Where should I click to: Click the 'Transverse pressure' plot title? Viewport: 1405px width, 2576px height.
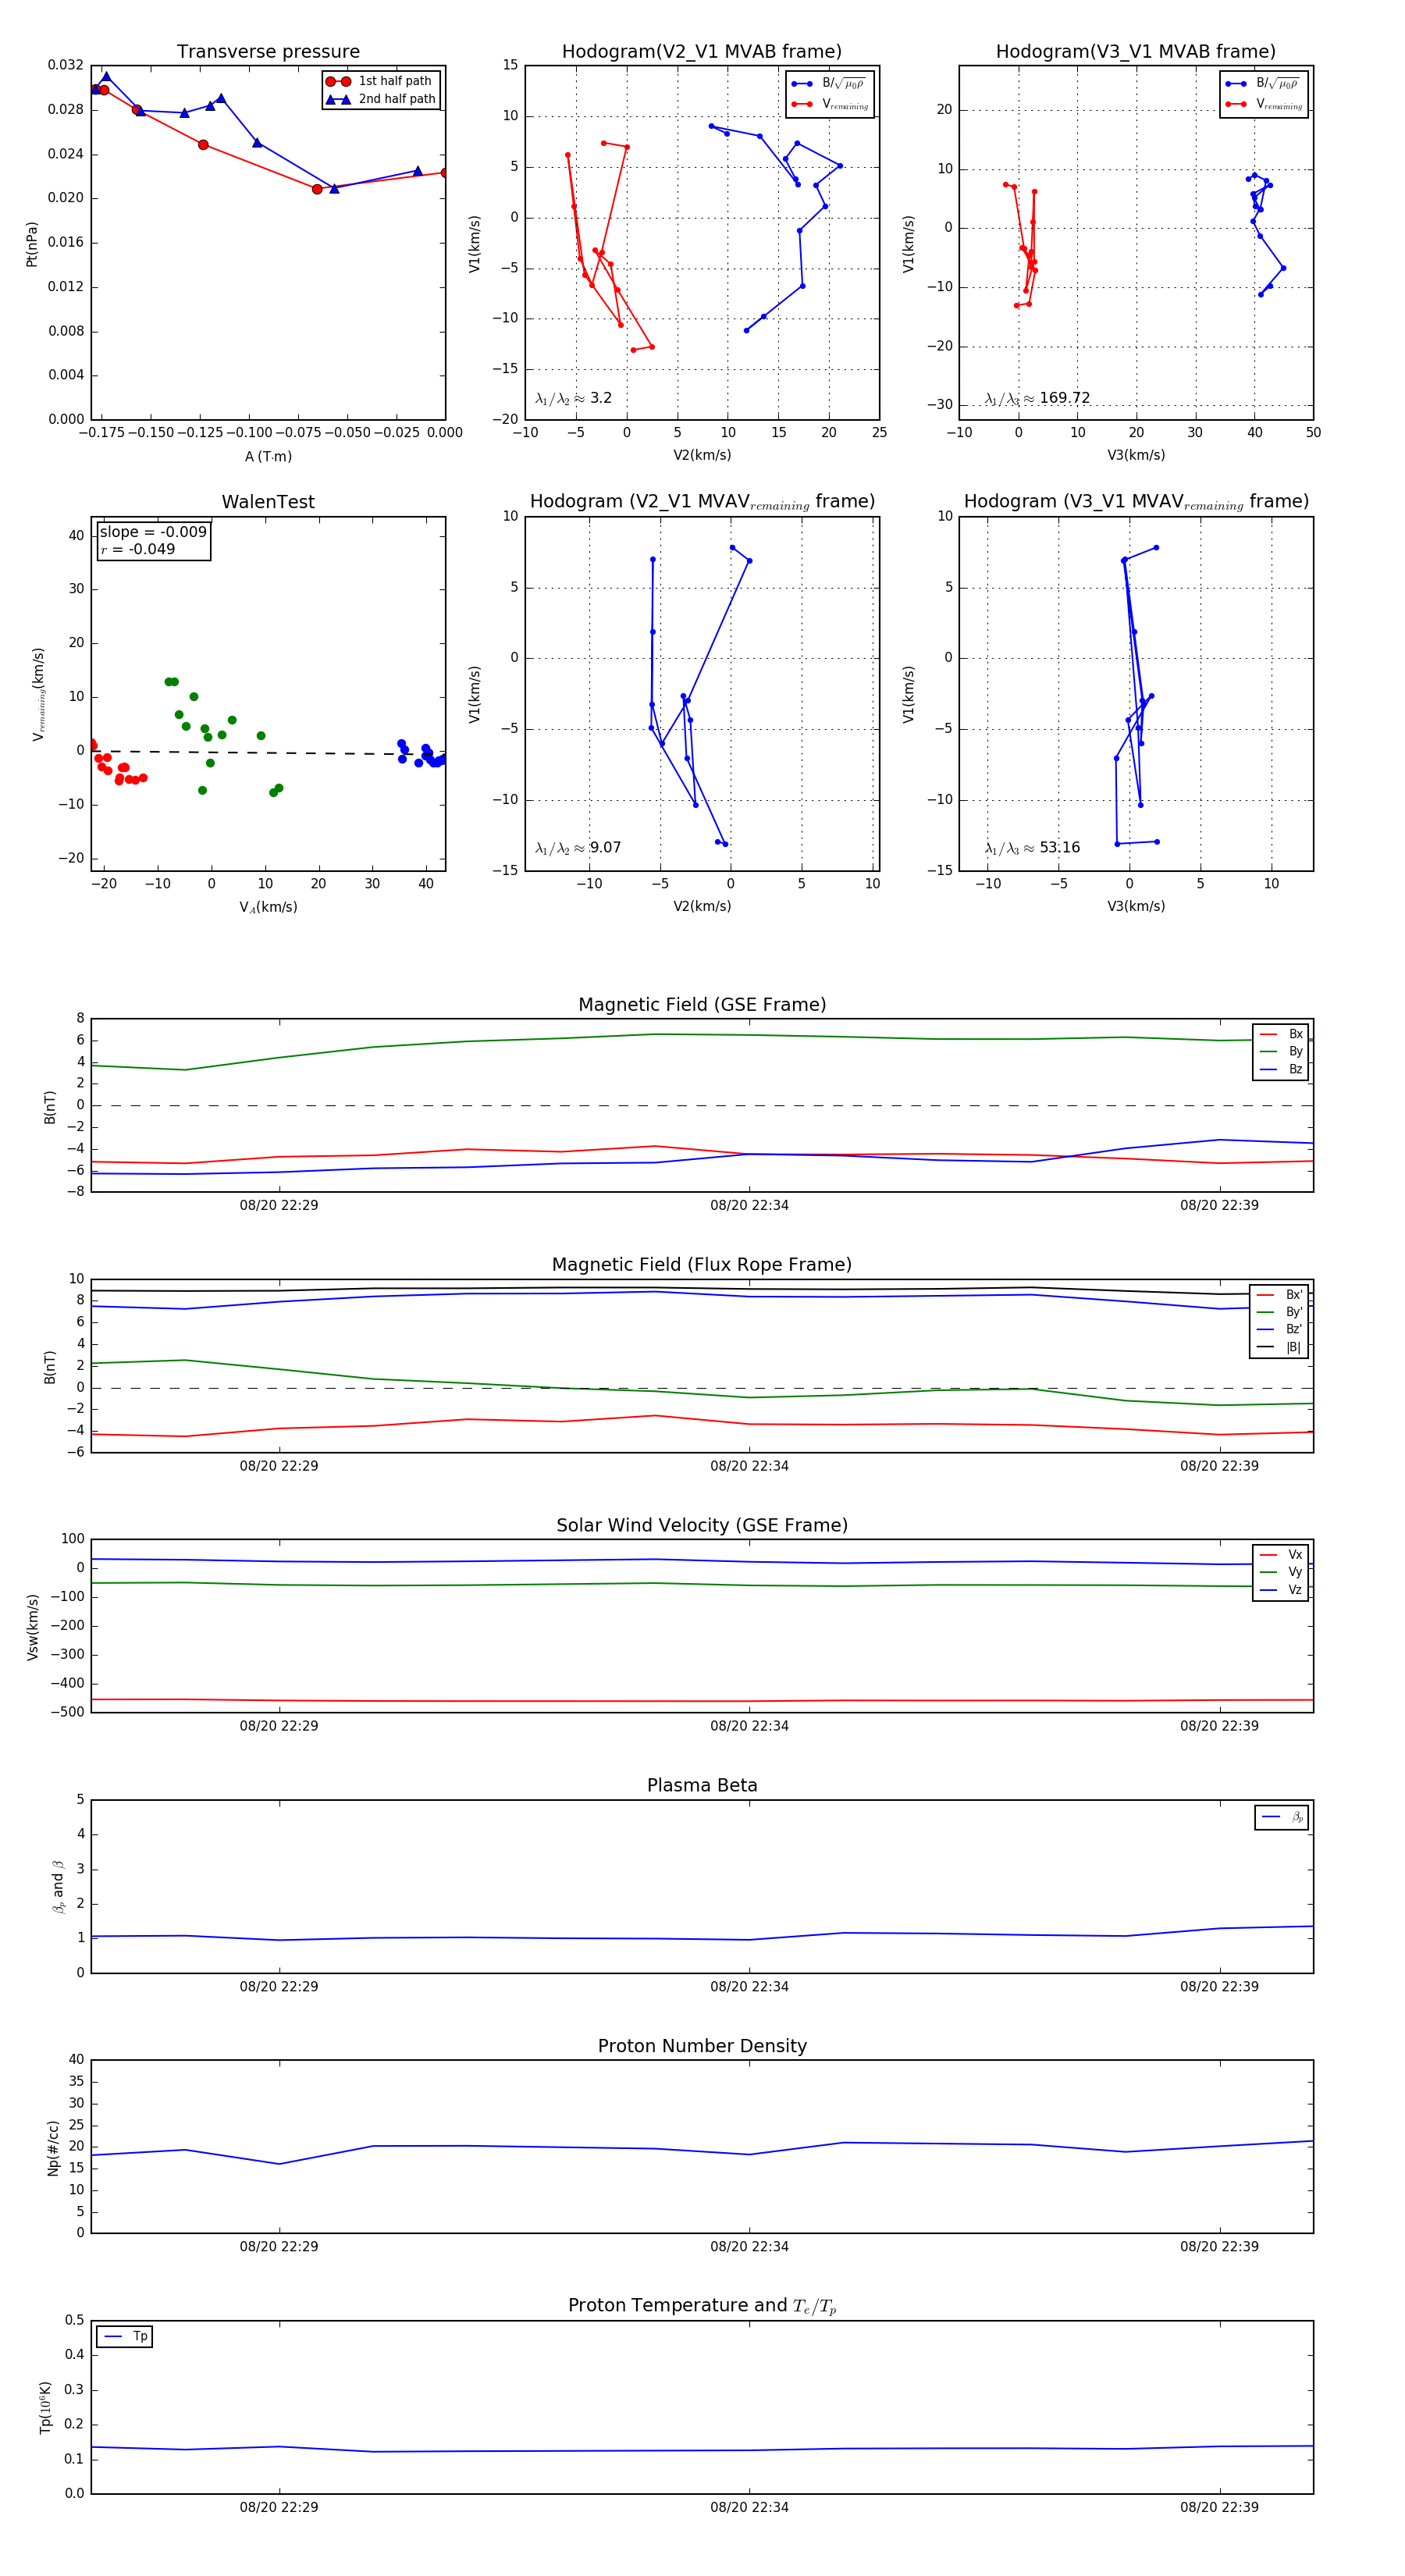point(268,52)
